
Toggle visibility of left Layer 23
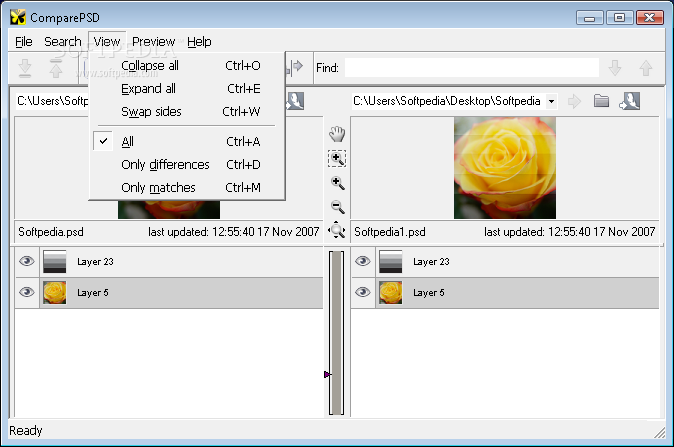(27, 261)
